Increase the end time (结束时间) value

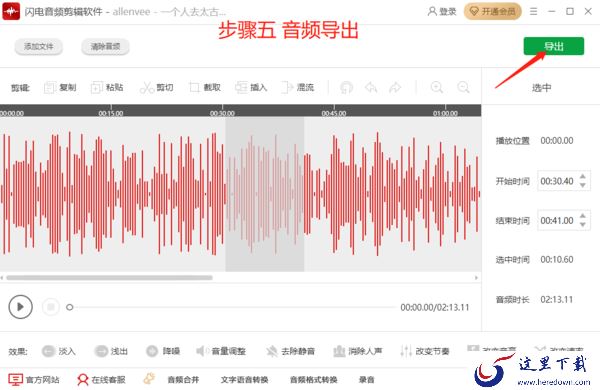point(582,216)
